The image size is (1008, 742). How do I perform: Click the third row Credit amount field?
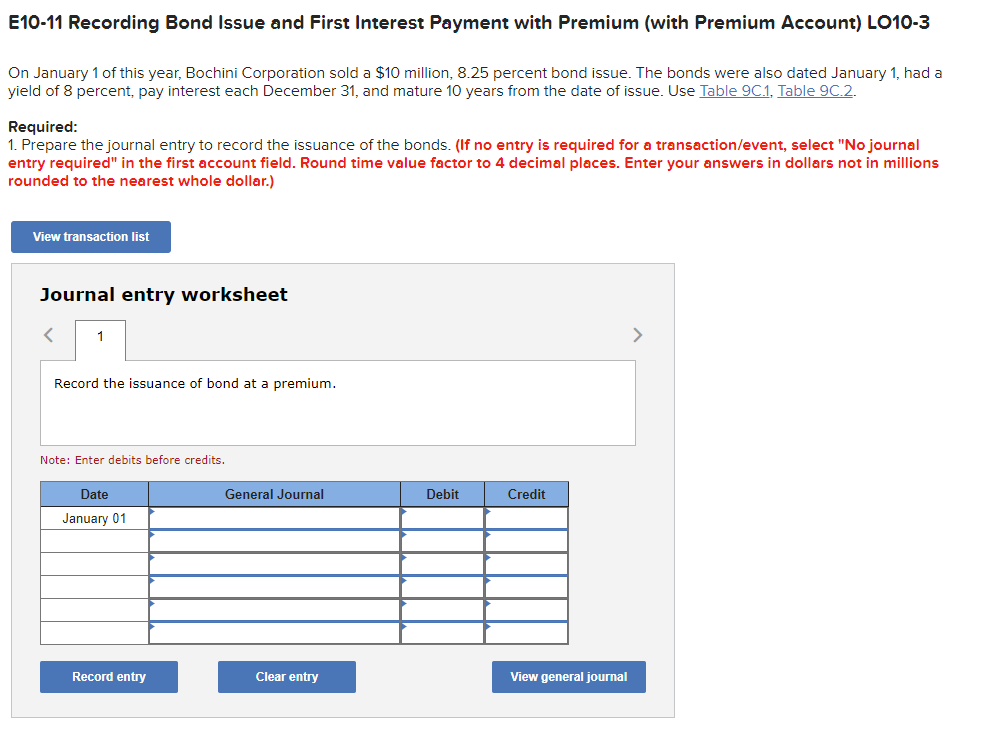coord(526,563)
